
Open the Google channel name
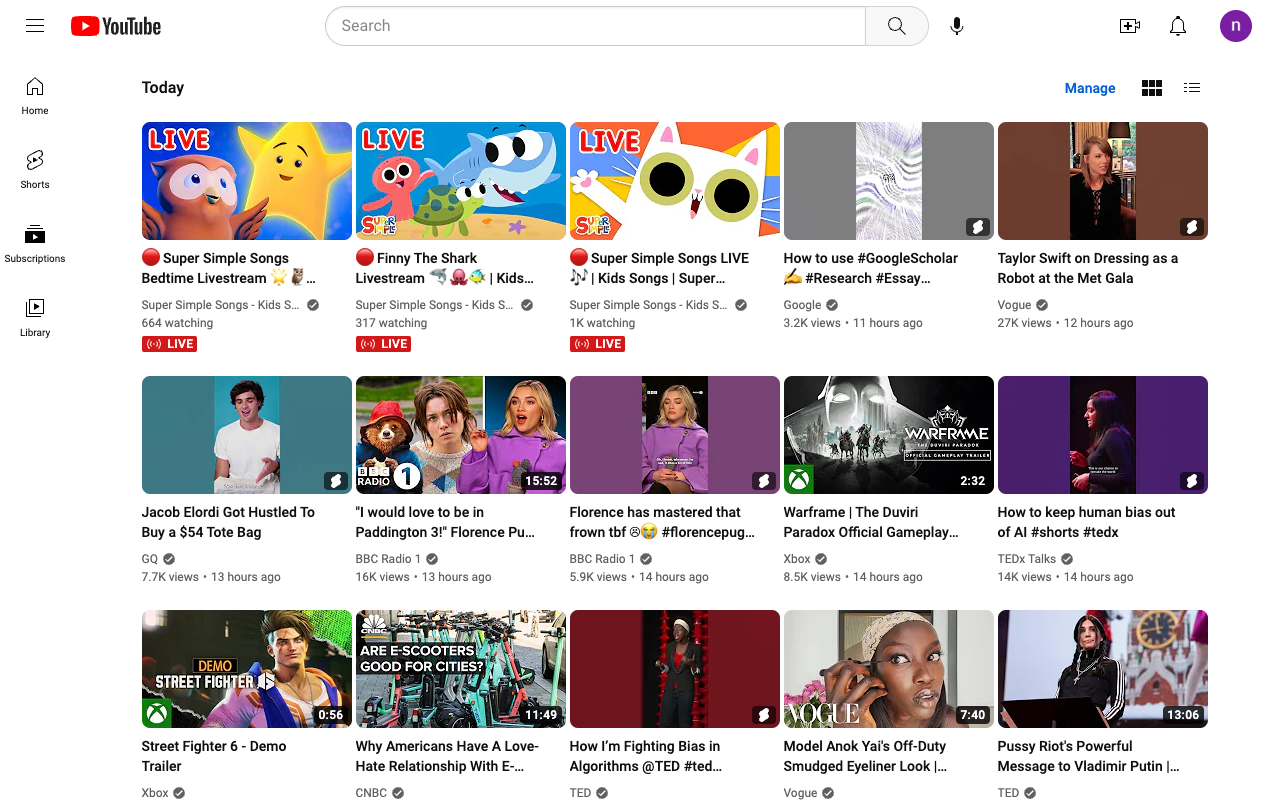pos(802,305)
